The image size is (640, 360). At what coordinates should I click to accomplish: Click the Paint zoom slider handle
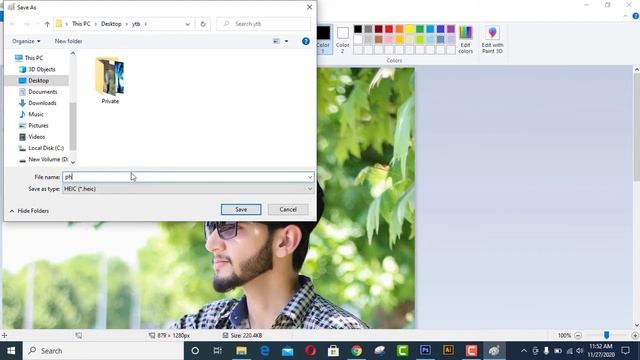(607, 335)
